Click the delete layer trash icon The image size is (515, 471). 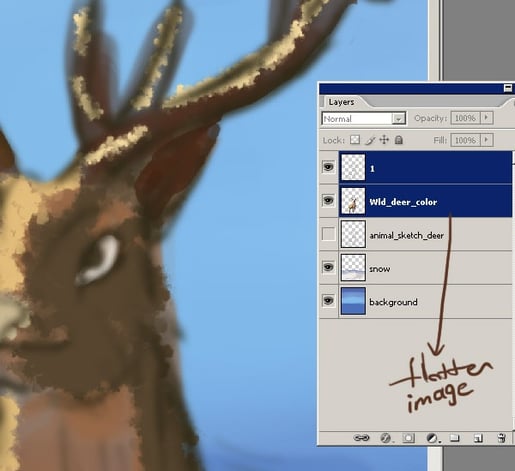click(x=502, y=438)
